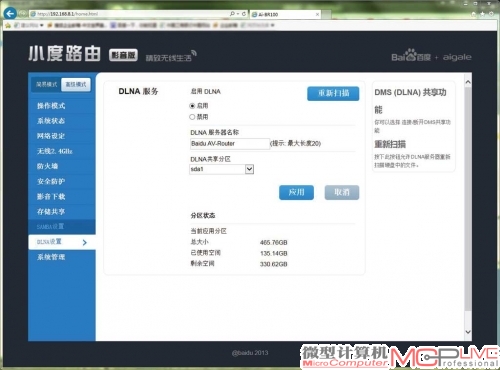The width and height of the screenshot is (500, 370).
Task: Click the DLNA 服务器名称 label
Action: click(x=214, y=133)
